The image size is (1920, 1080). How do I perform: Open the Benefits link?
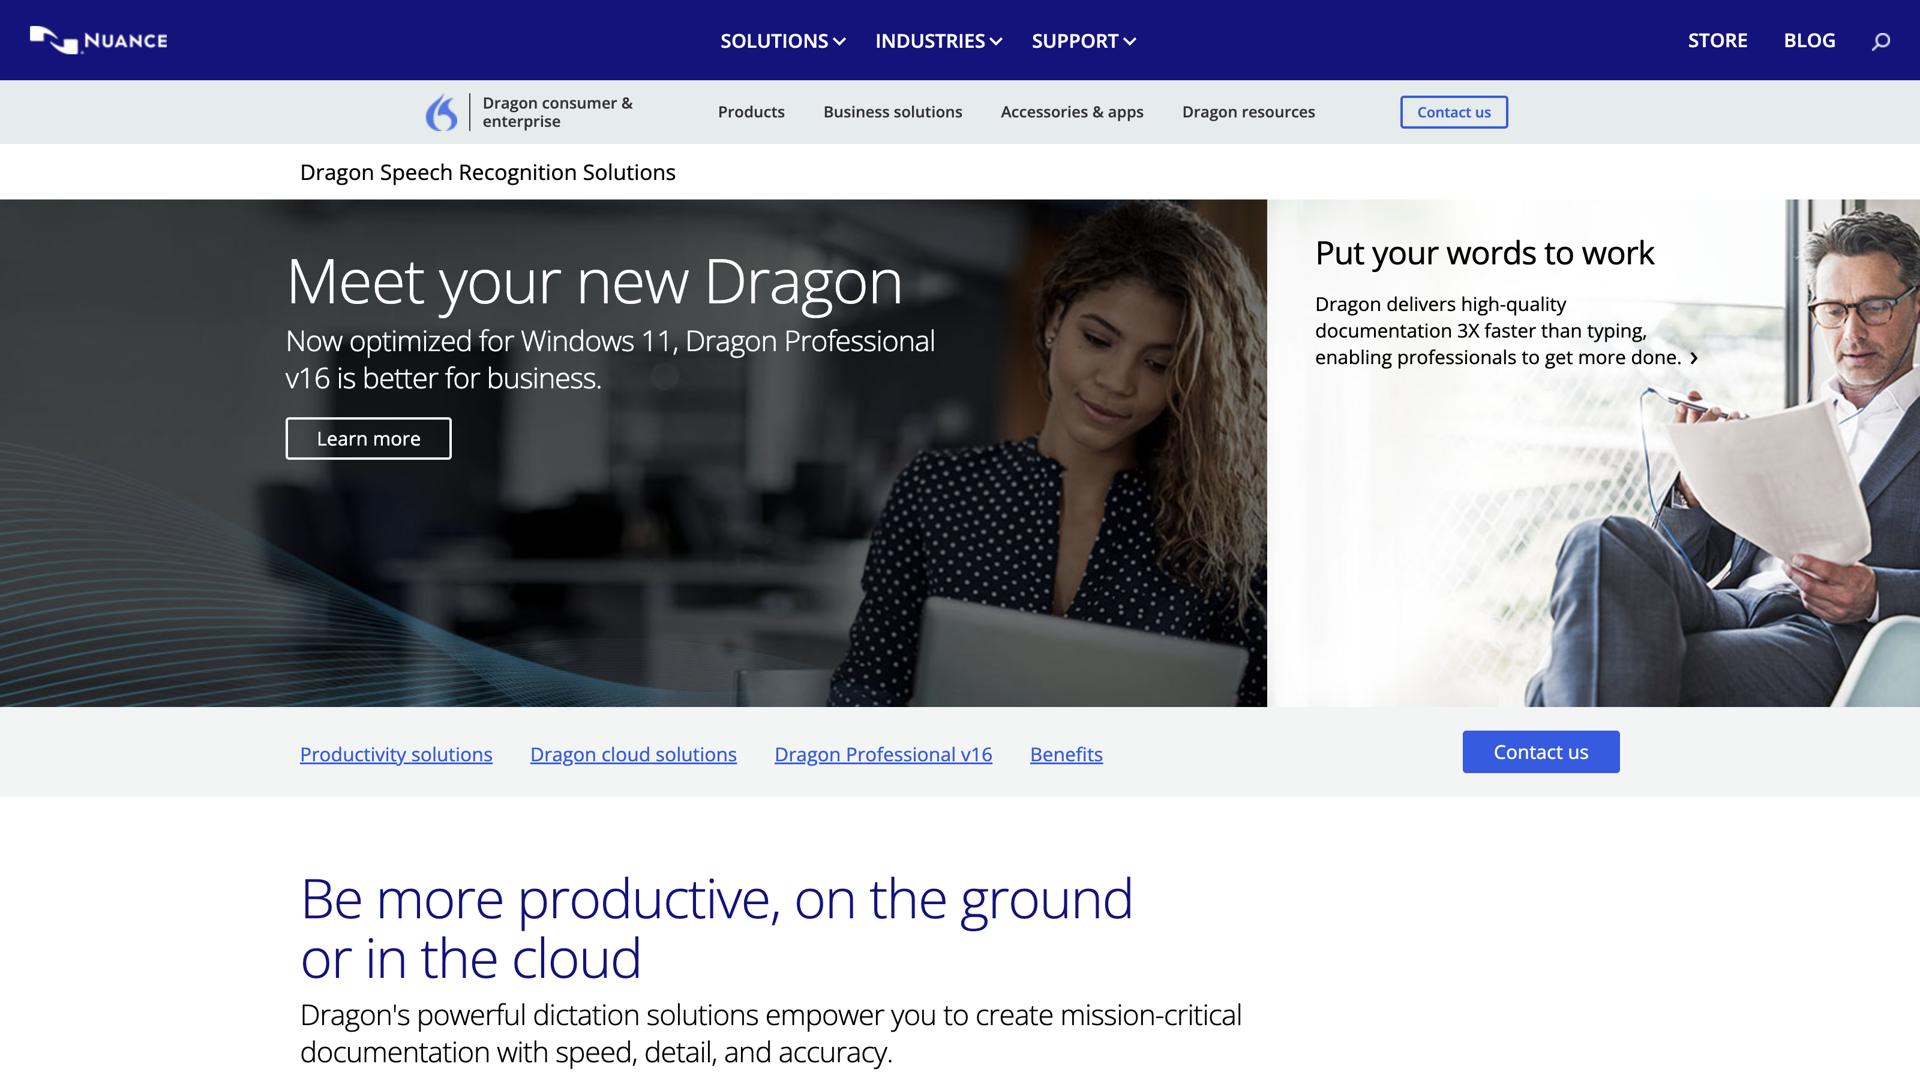click(1066, 754)
